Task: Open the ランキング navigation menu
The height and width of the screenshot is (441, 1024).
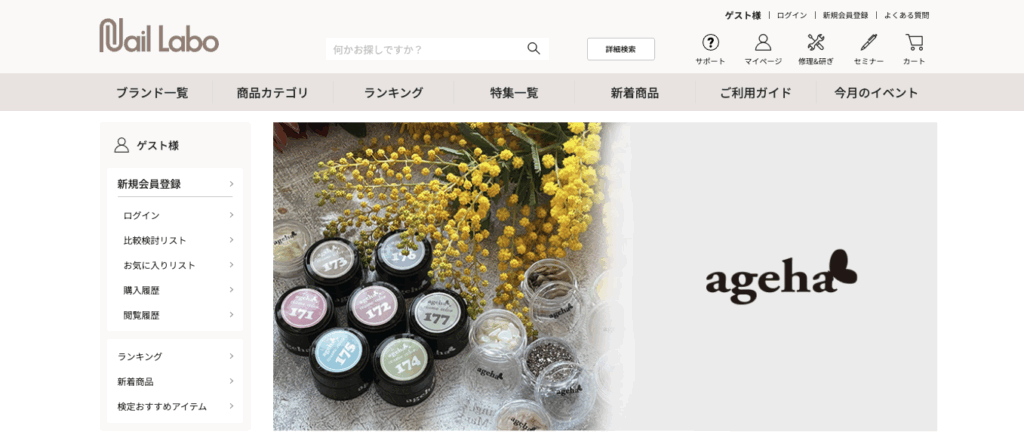Action: [x=393, y=93]
